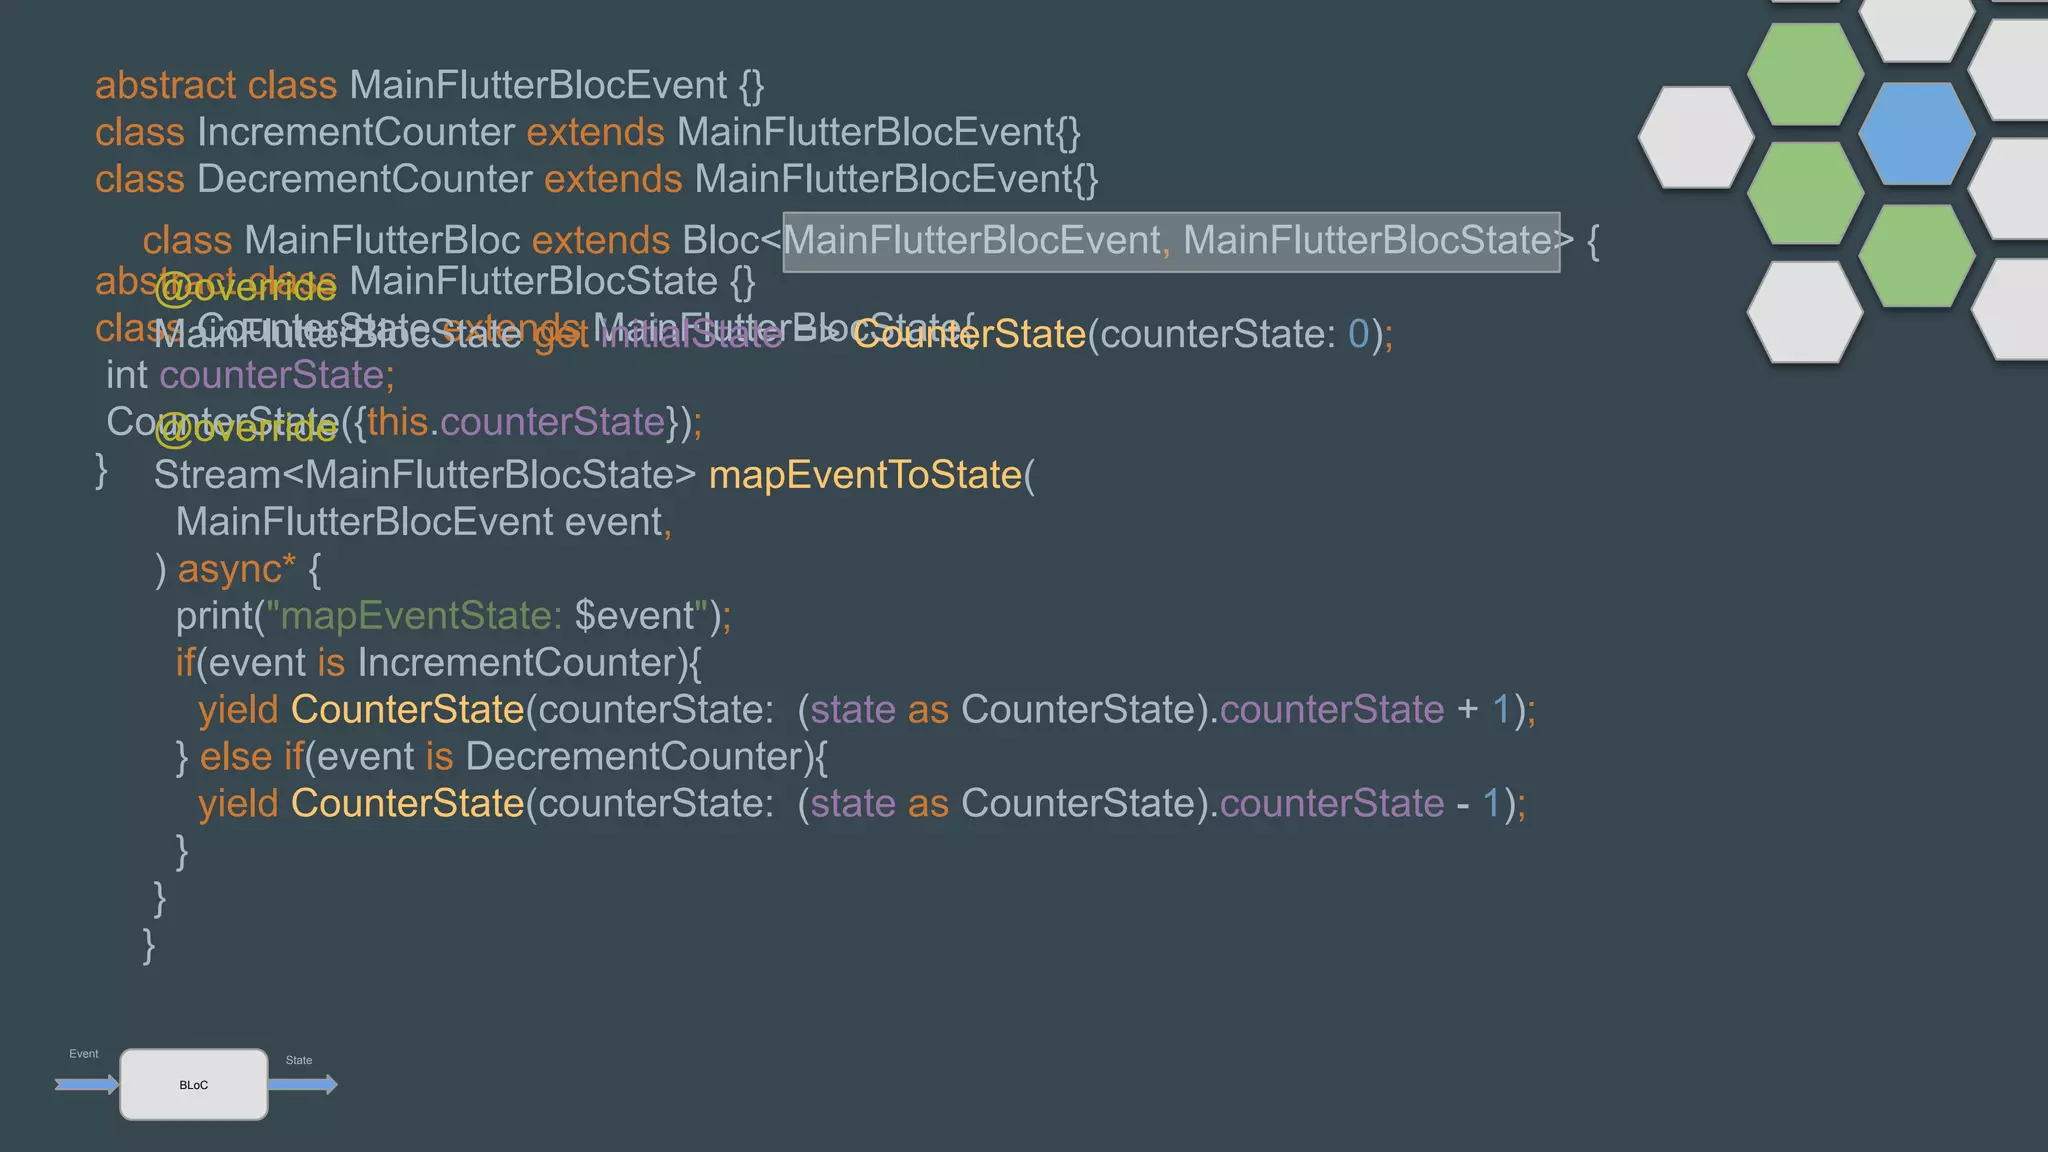Click 'Stream<MainFlutterBlocState>' return type
Image resolution: width=2048 pixels, height=1152 pixels.
tap(424, 475)
